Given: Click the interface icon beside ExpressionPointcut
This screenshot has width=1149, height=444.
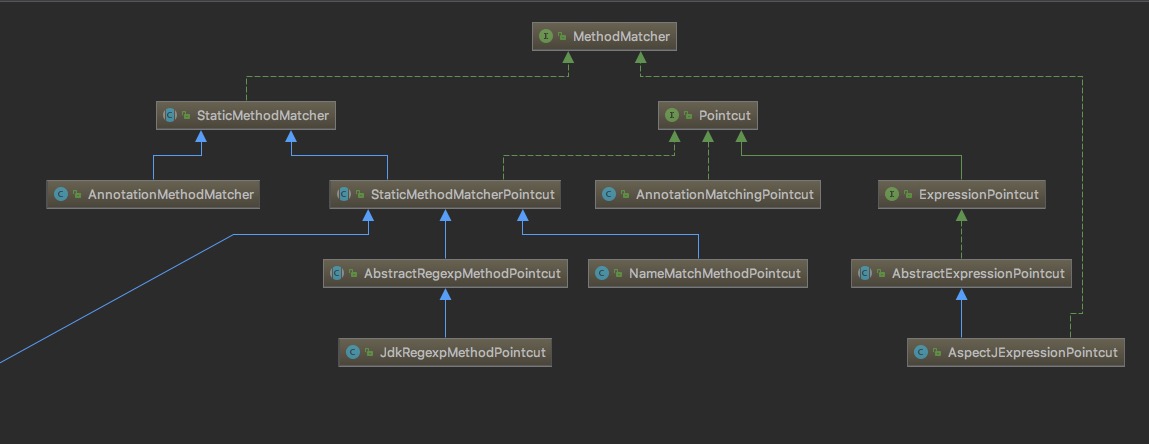Looking at the screenshot, I should (892, 195).
